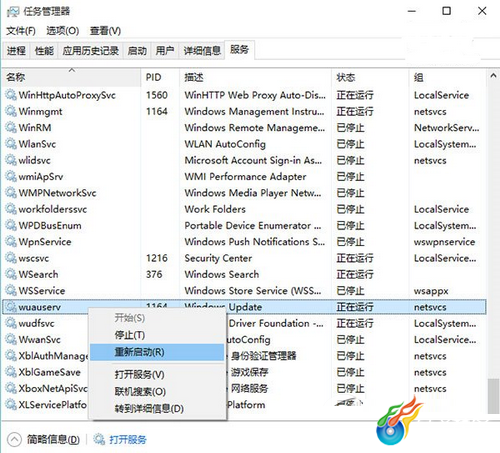Collapse to 简略信息 using the round arrow icon
Screen dimensions: 500x453
click(x=14, y=439)
